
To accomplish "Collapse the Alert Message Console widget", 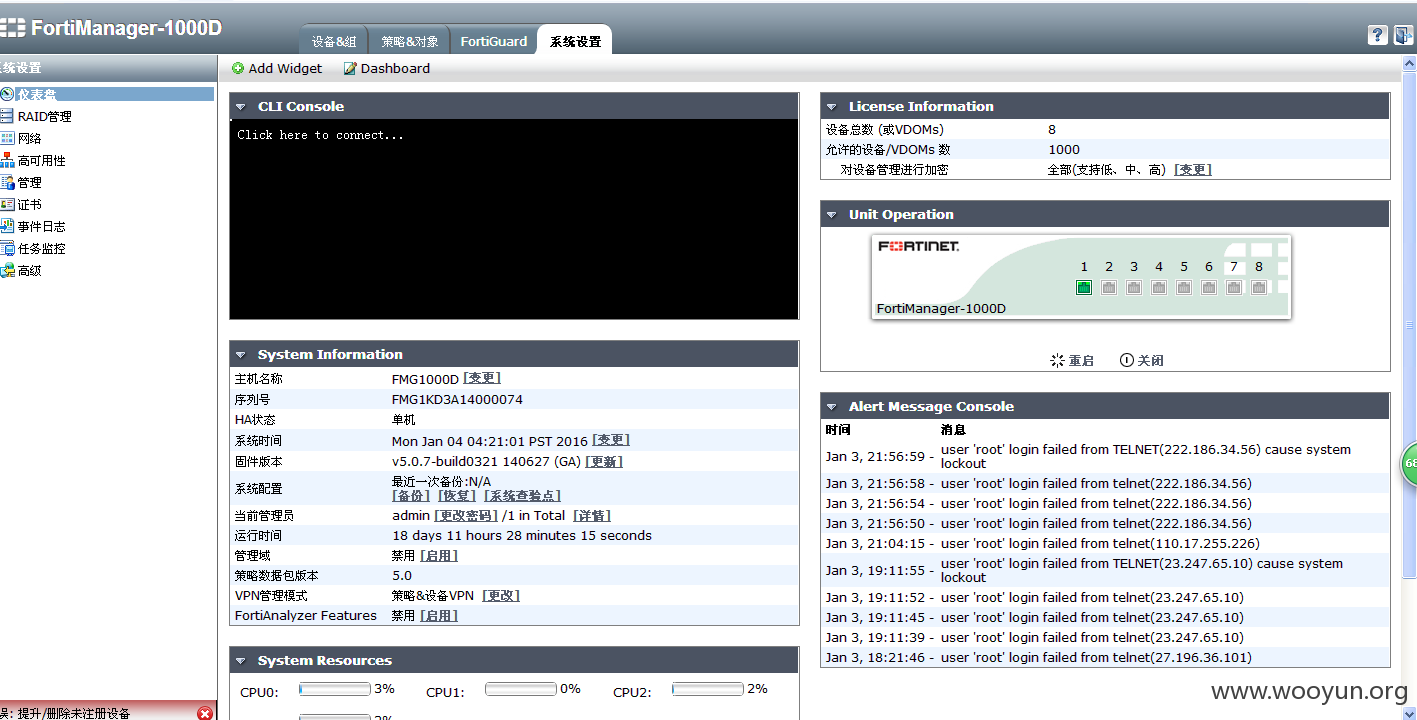I will coord(832,407).
